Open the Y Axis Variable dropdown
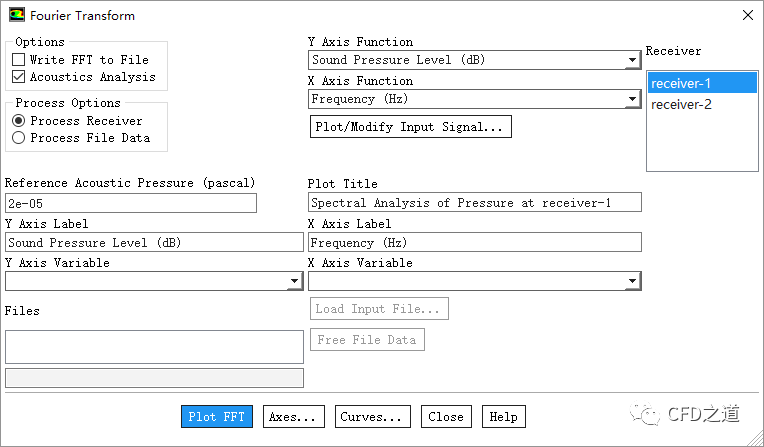 pos(294,282)
